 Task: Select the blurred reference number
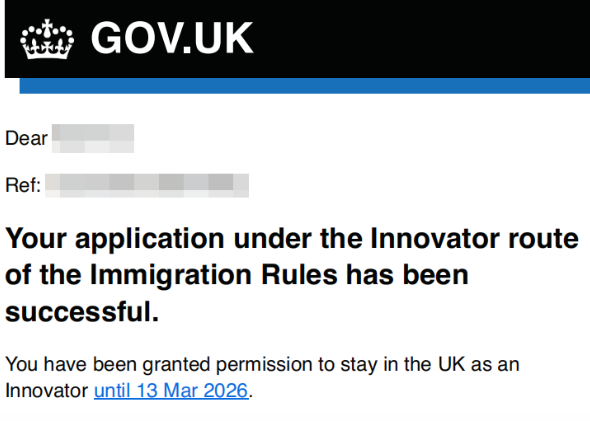click(x=147, y=185)
